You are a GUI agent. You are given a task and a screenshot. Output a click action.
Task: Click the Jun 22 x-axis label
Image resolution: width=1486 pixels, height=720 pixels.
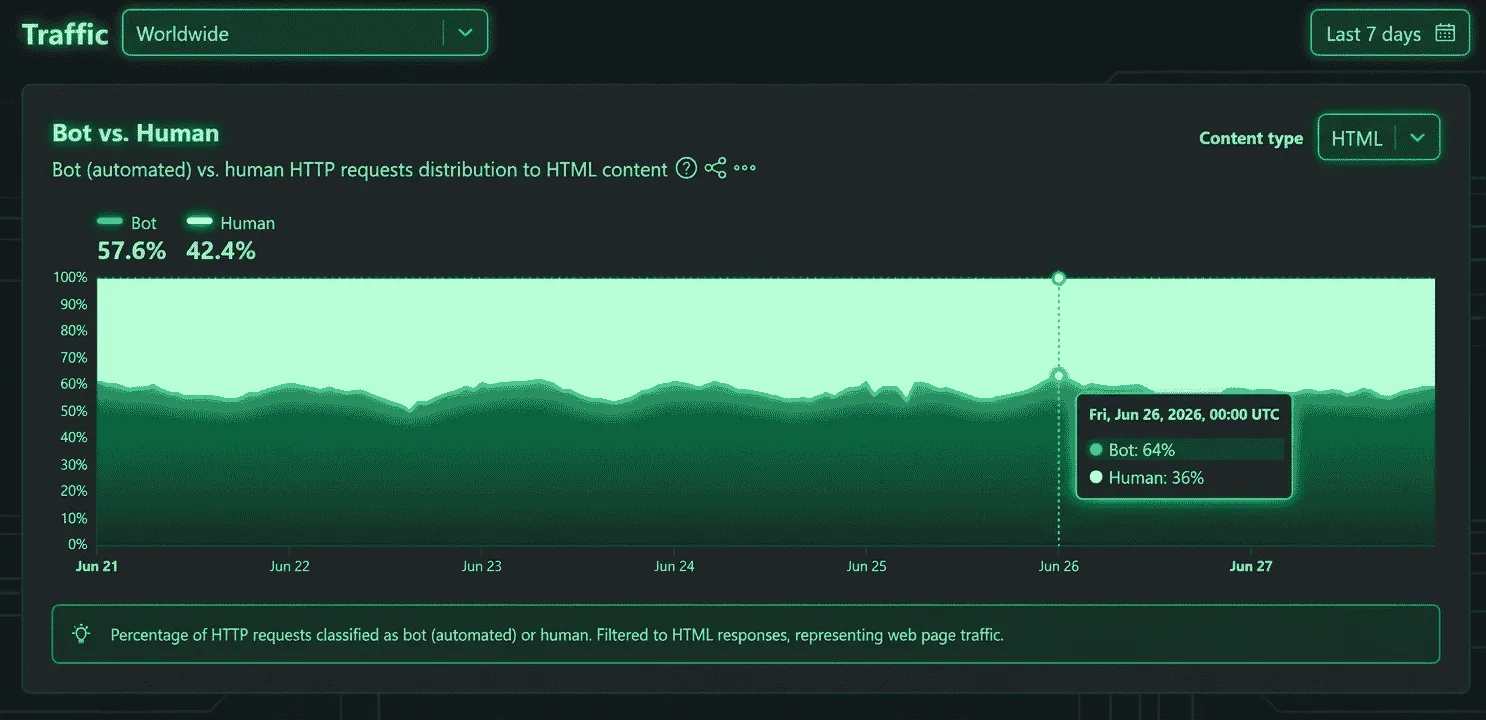[289, 566]
